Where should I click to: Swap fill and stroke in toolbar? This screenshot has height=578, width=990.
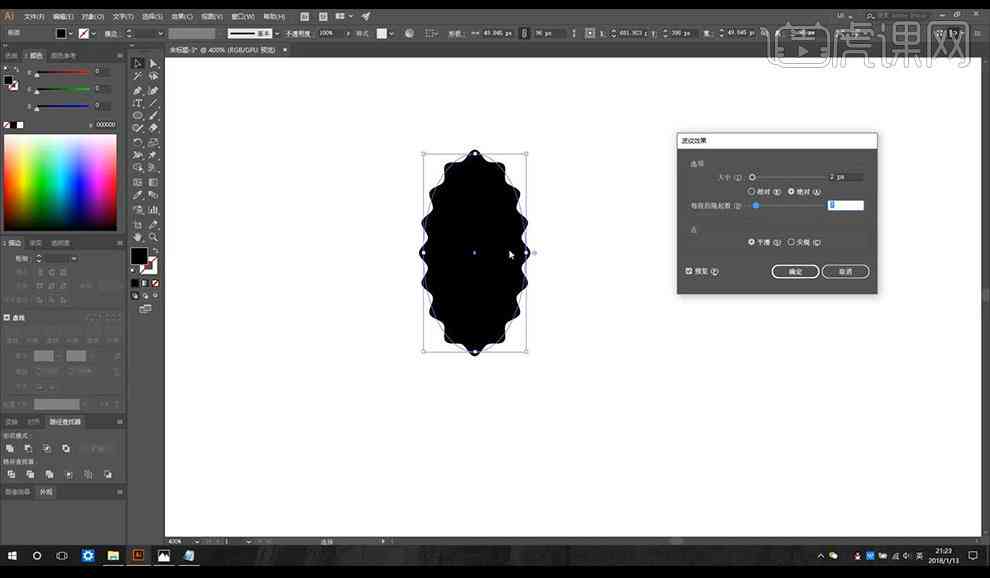(155, 251)
